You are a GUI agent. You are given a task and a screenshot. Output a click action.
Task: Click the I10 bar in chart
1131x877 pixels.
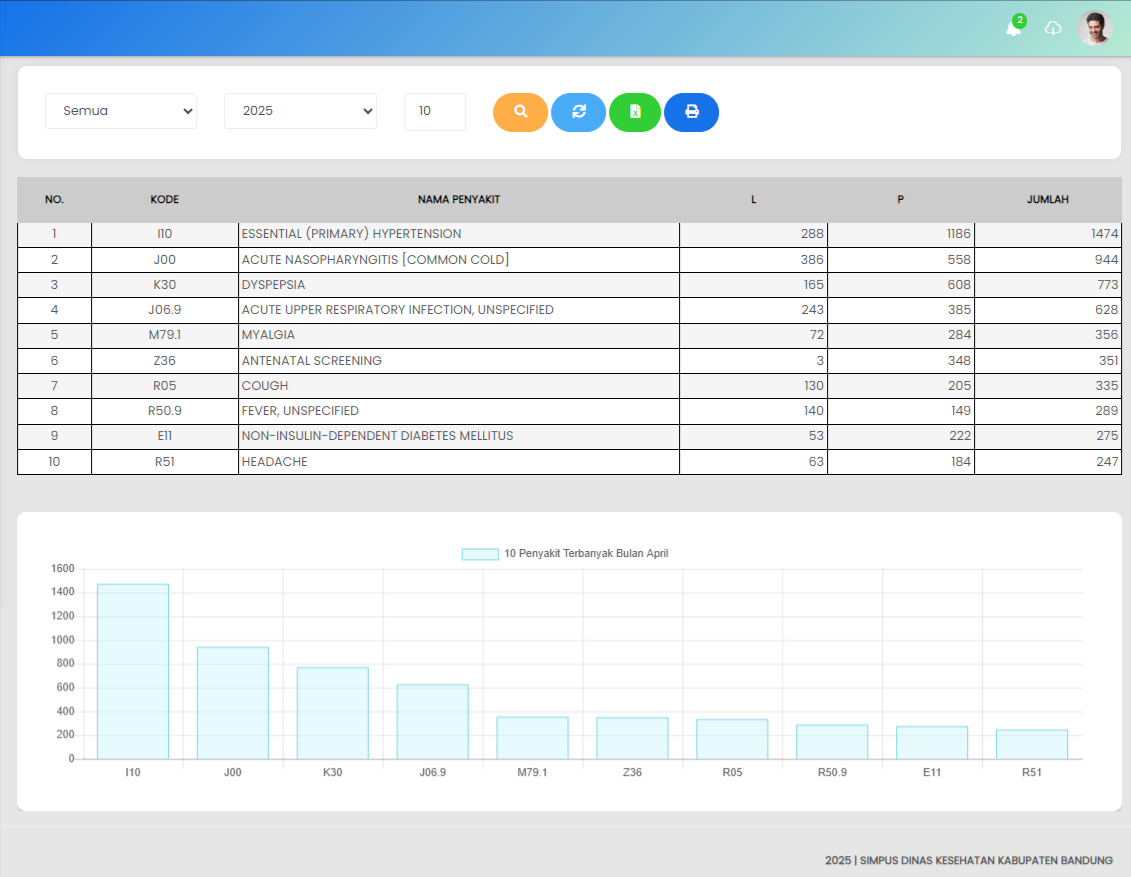tap(133, 671)
